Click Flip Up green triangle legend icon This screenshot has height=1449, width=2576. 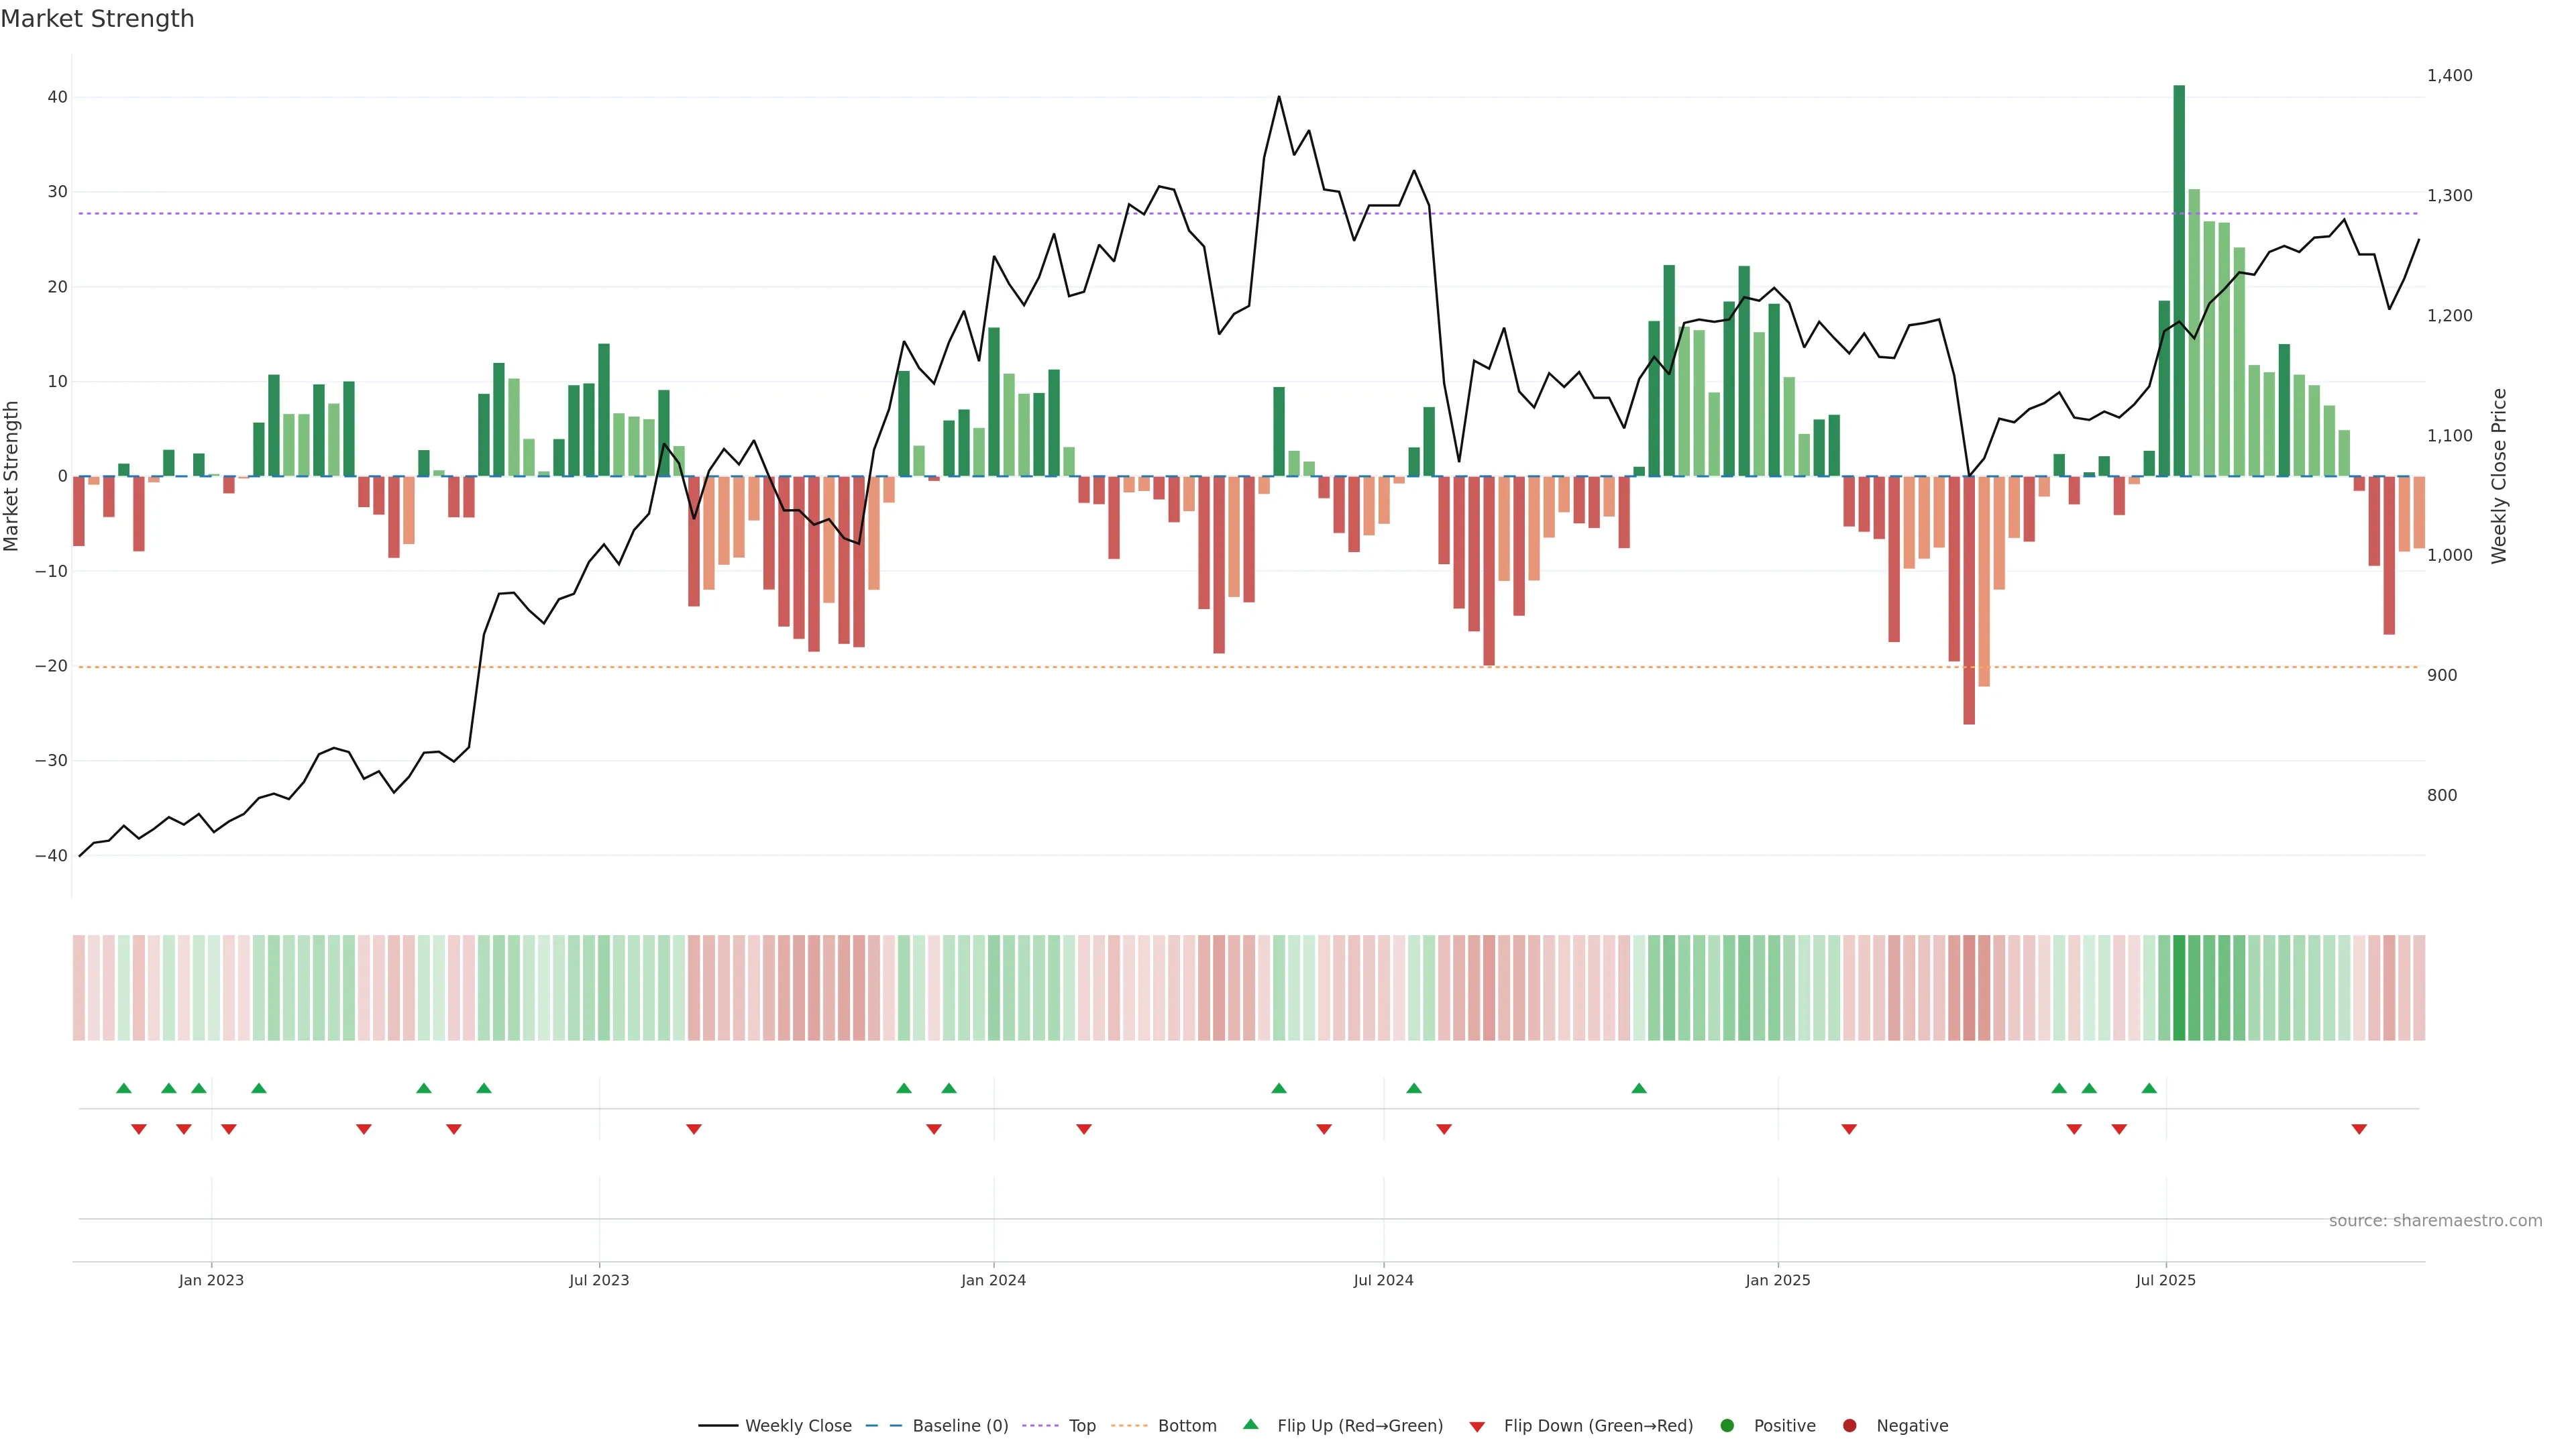point(1250,1424)
